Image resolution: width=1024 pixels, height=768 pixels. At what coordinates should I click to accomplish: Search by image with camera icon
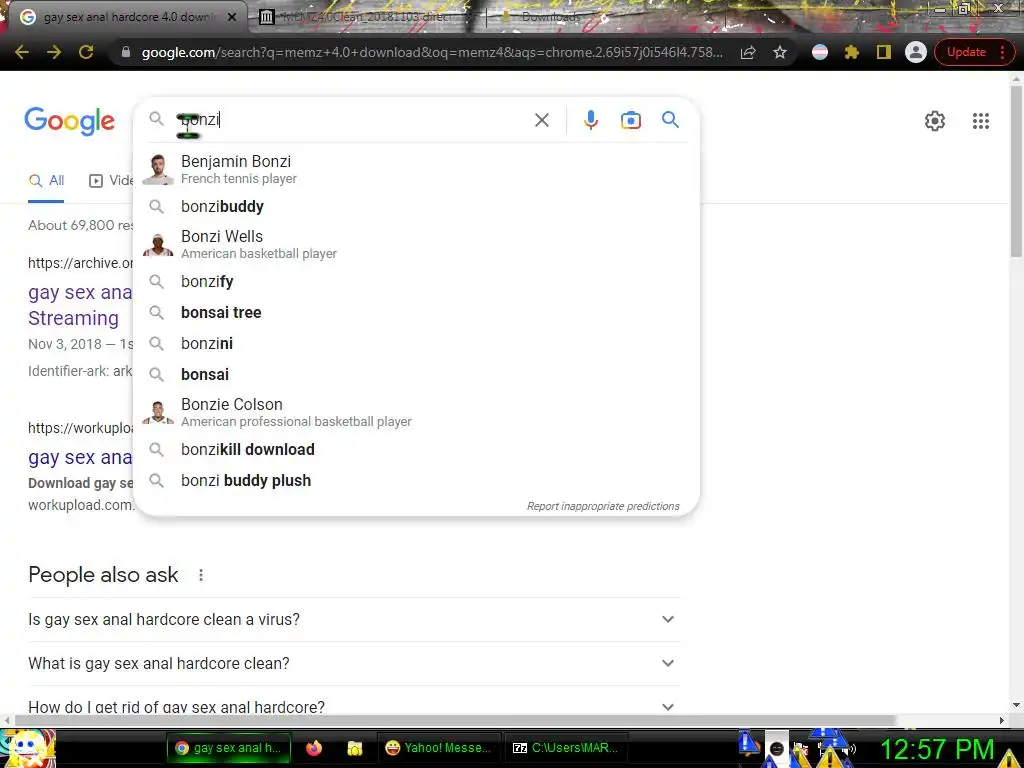point(631,120)
